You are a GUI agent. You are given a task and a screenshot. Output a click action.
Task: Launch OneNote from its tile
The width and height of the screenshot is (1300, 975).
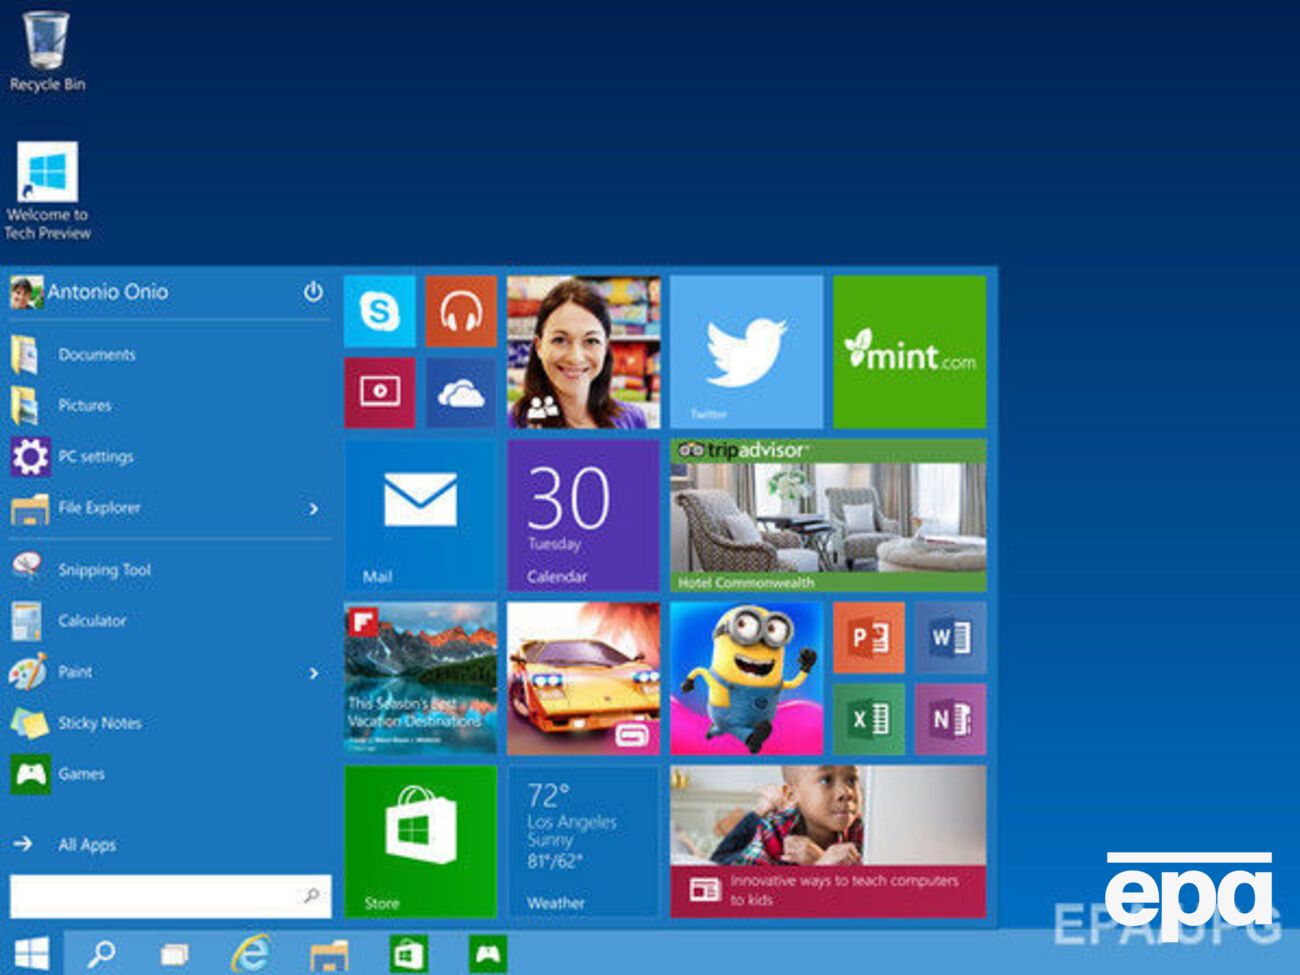[950, 719]
